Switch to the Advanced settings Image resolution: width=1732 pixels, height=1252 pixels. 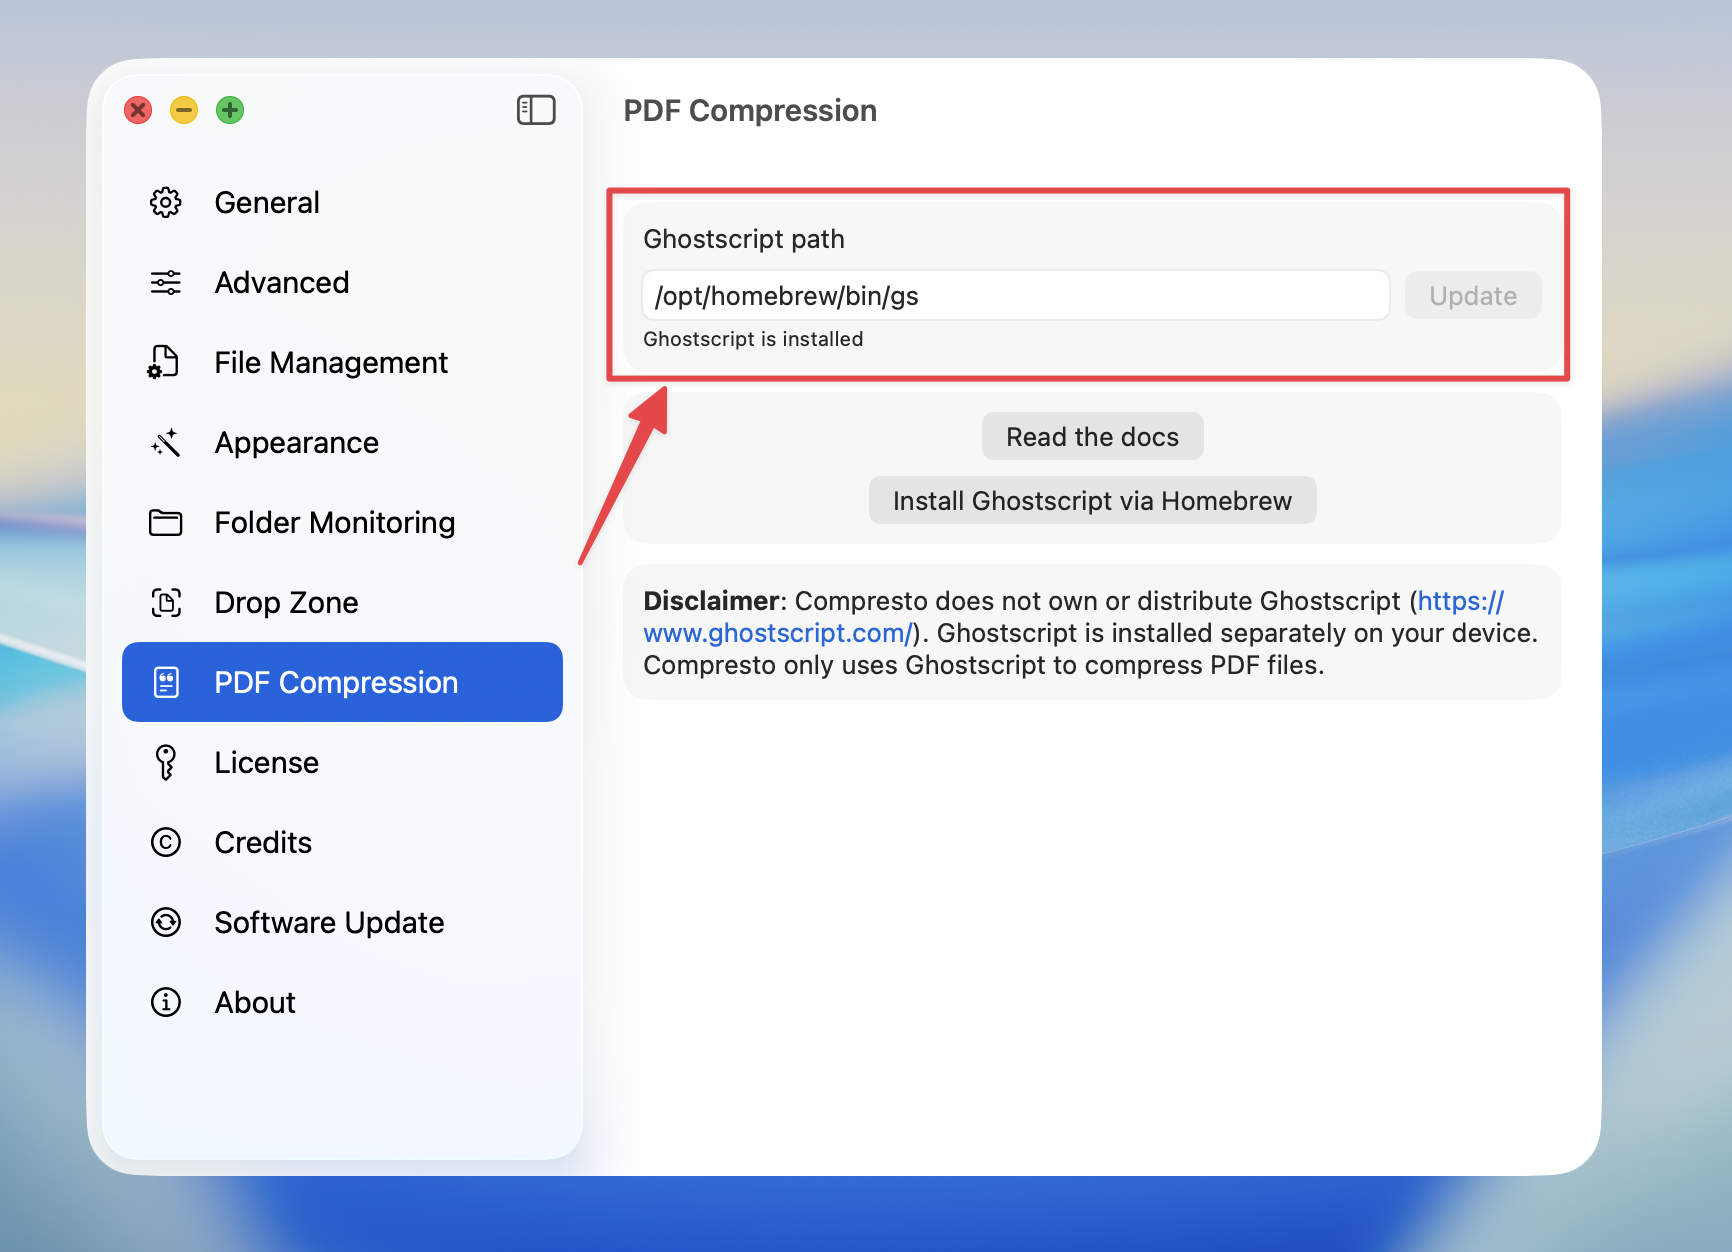342,283
